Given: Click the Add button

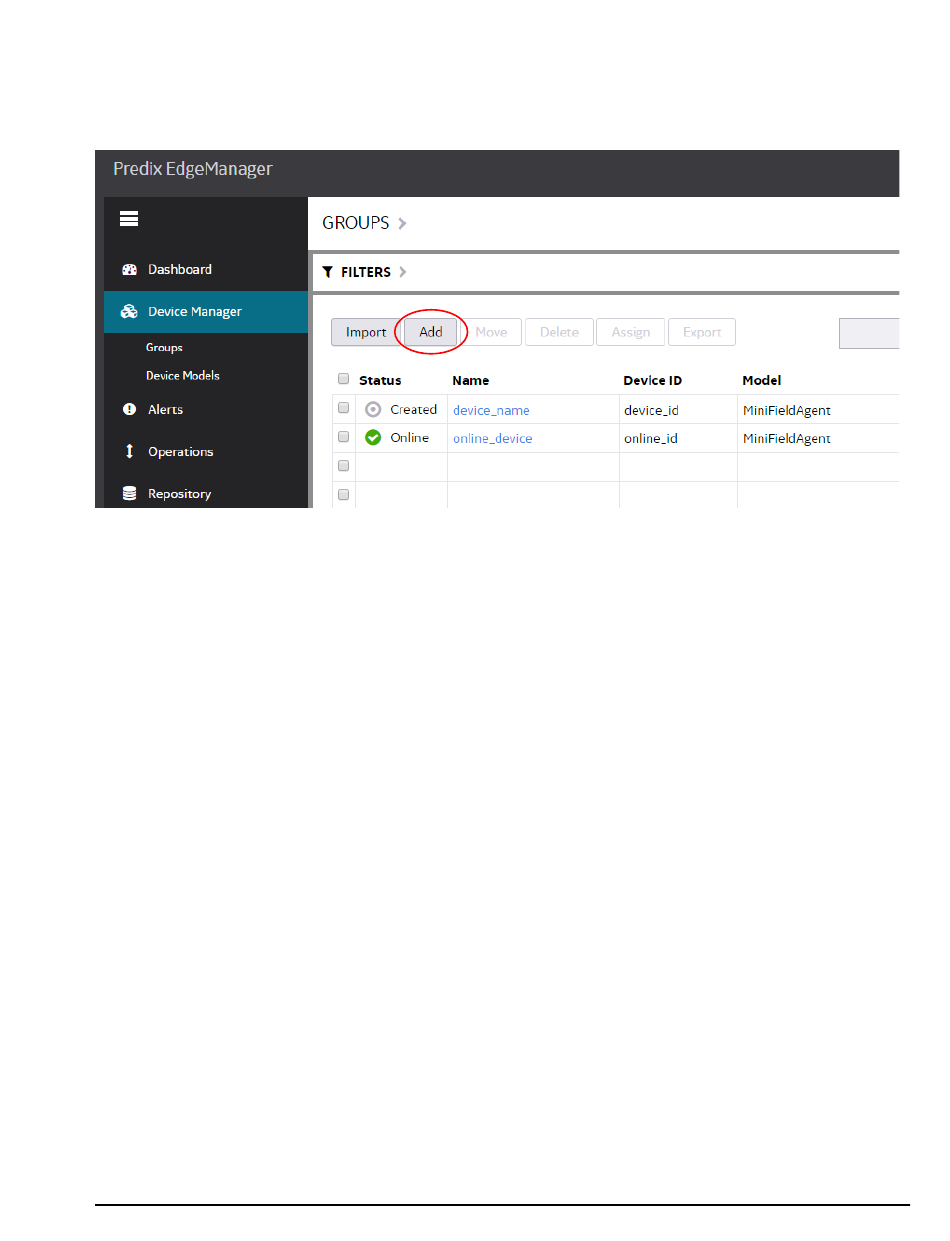Looking at the screenshot, I should click(x=431, y=332).
